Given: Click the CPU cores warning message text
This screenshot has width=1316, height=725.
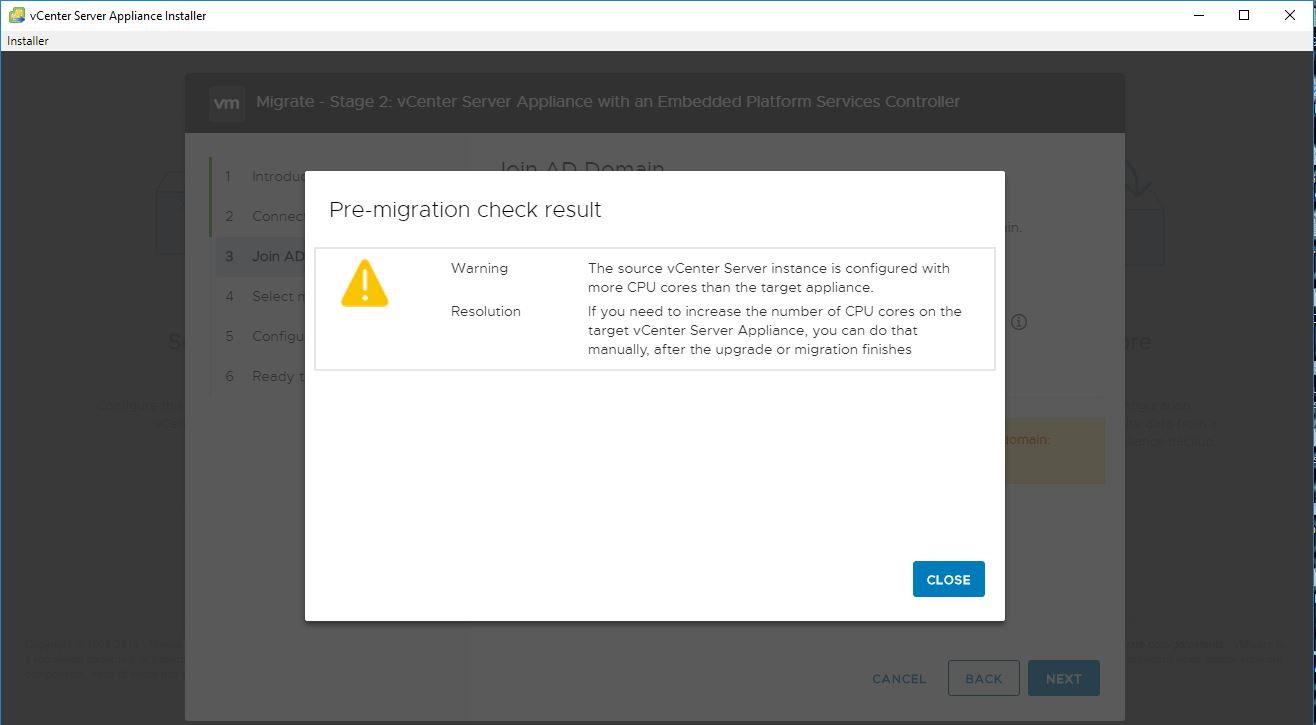Looking at the screenshot, I should pos(768,278).
